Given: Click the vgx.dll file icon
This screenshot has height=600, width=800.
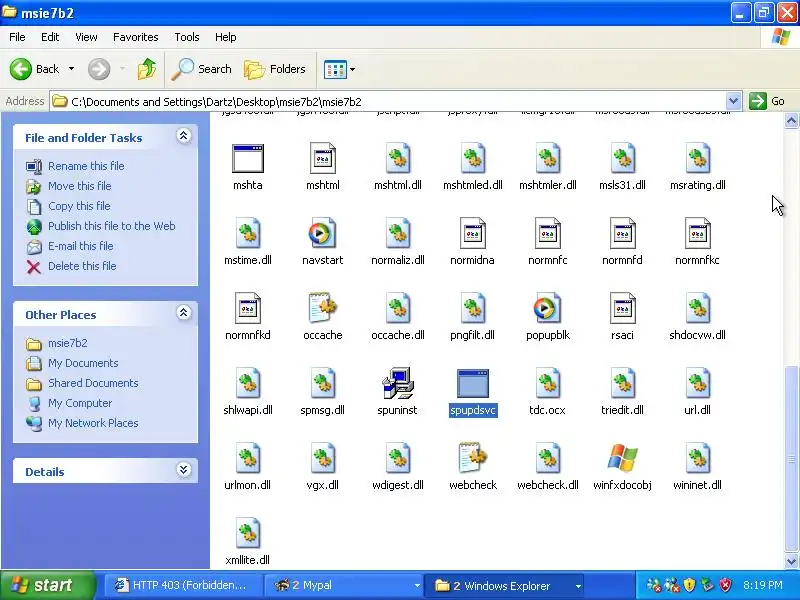Looking at the screenshot, I should [322, 458].
